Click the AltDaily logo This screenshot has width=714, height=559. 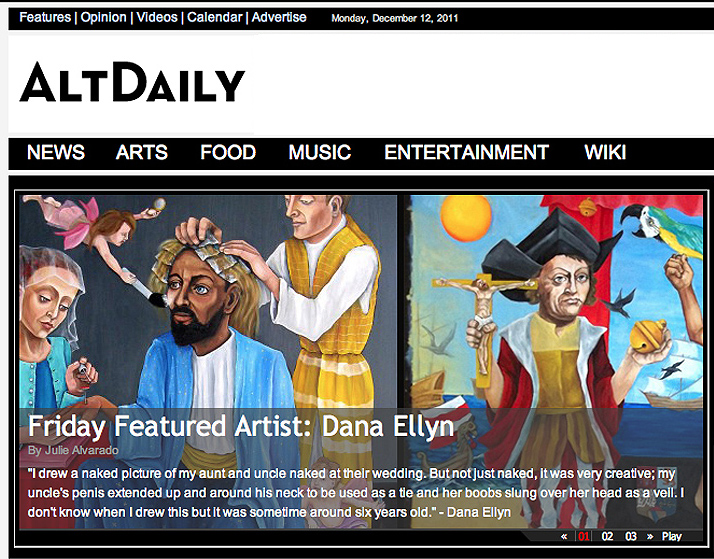pyautogui.click(x=133, y=82)
